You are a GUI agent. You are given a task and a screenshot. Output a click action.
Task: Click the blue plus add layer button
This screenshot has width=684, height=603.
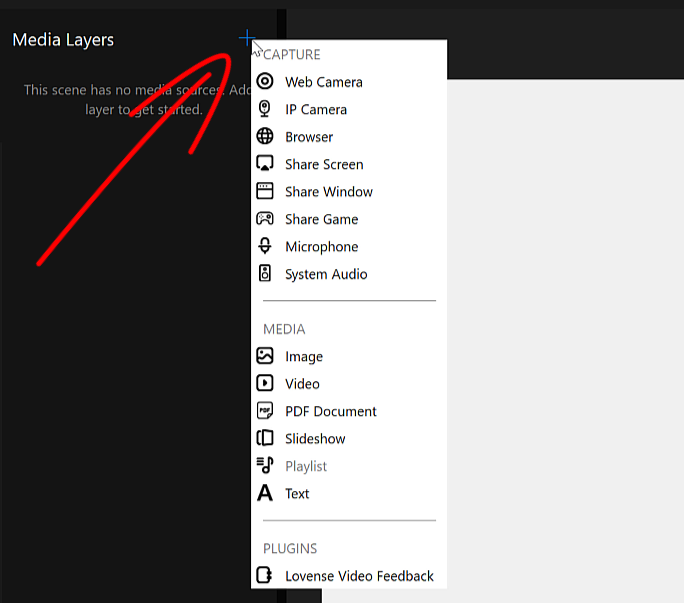pos(247,38)
